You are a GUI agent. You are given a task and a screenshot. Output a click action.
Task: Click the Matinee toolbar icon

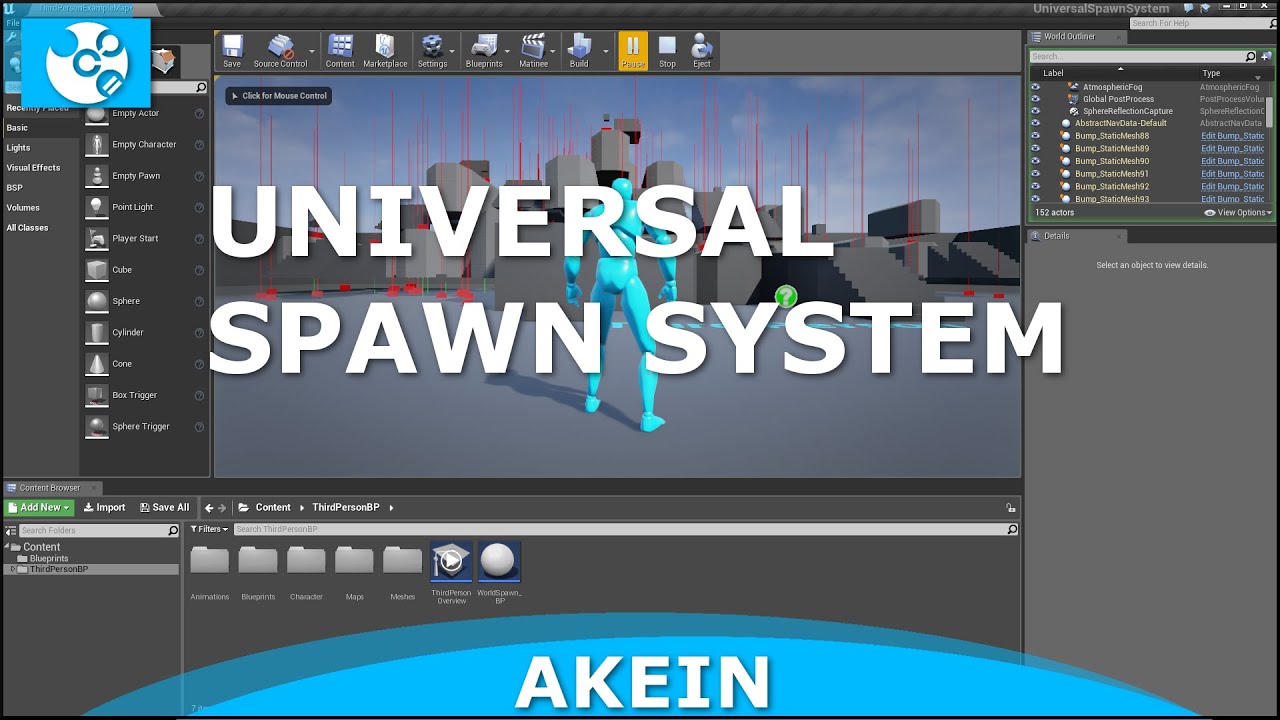tap(533, 50)
